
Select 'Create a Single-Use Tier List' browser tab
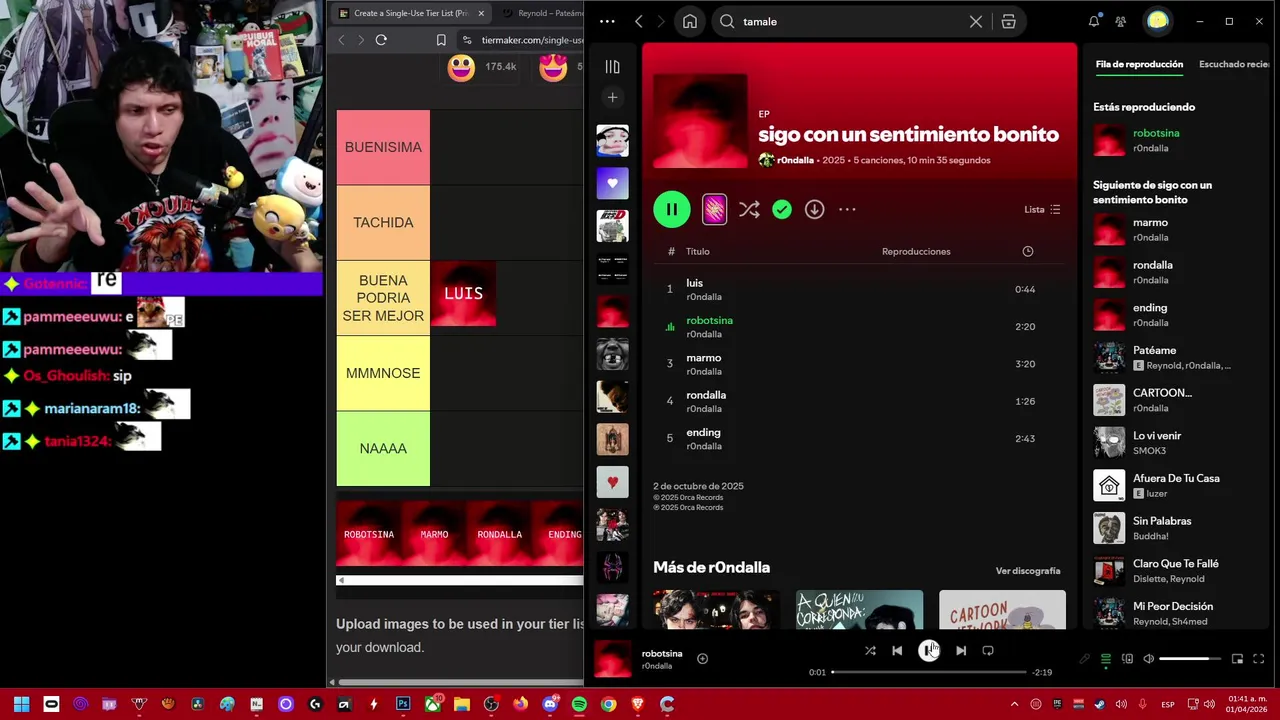coord(411,13)
